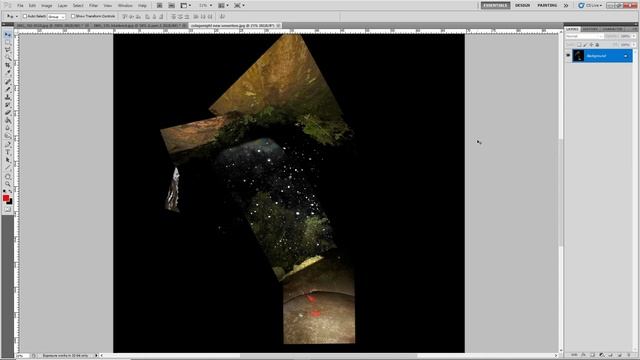Switch to the Painting workspace

pos(547,5)
